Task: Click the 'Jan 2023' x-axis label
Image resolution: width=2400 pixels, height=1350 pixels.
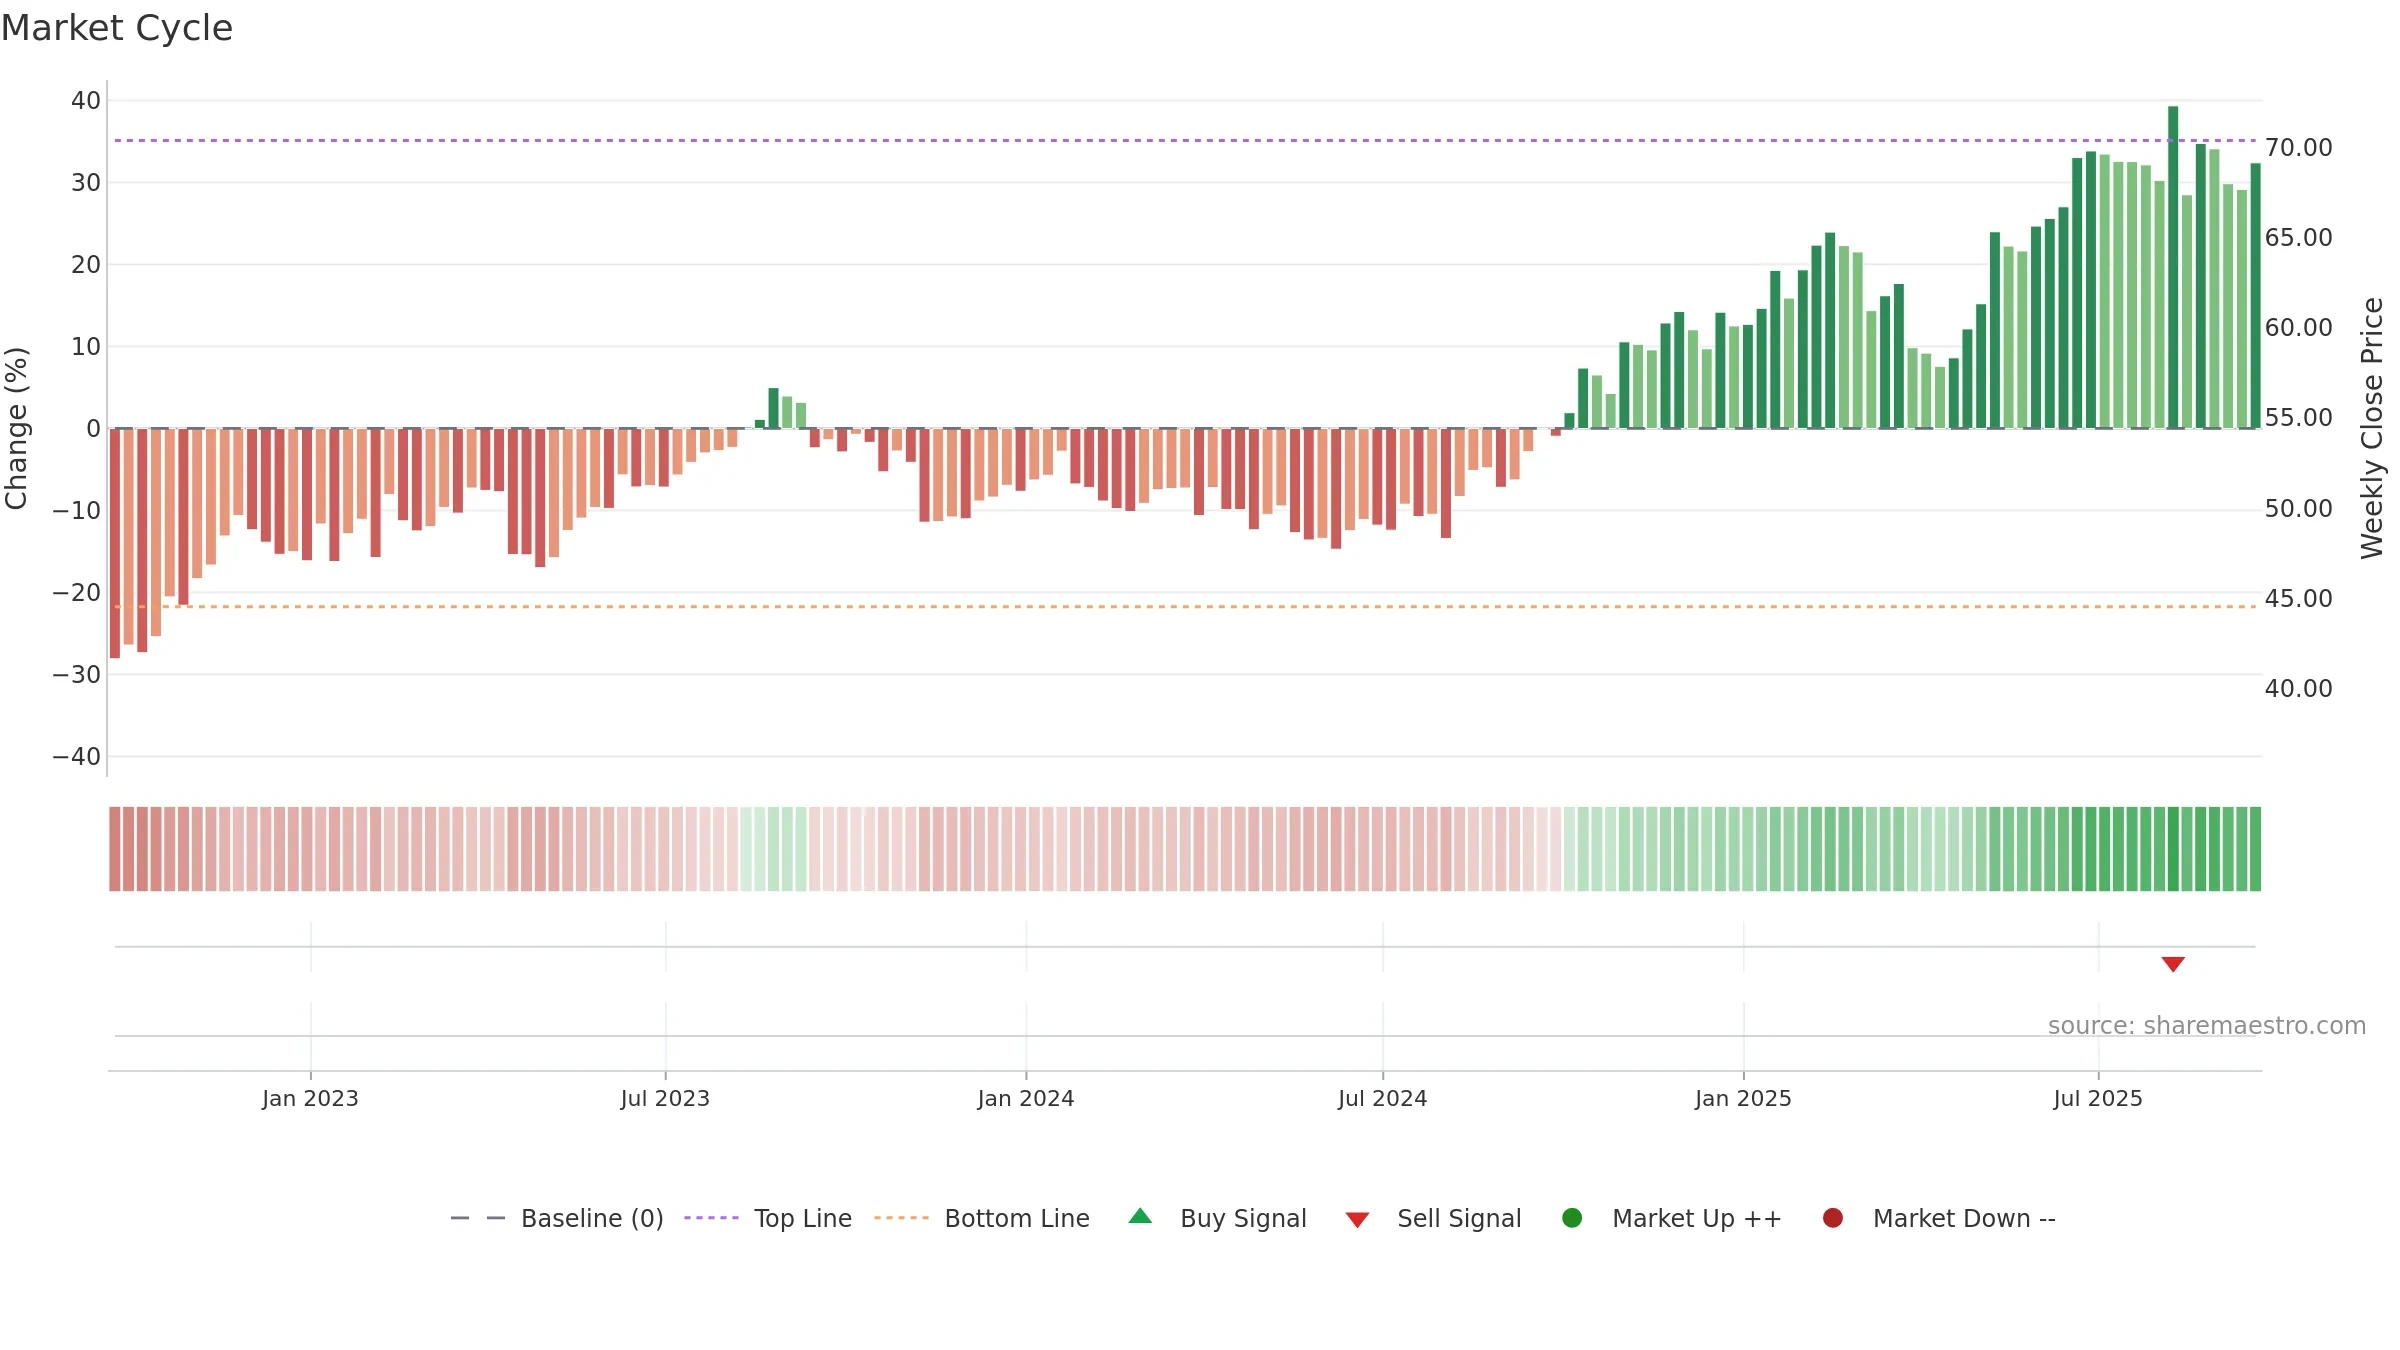Action: pyautogui.click(x=310, y=1098)
